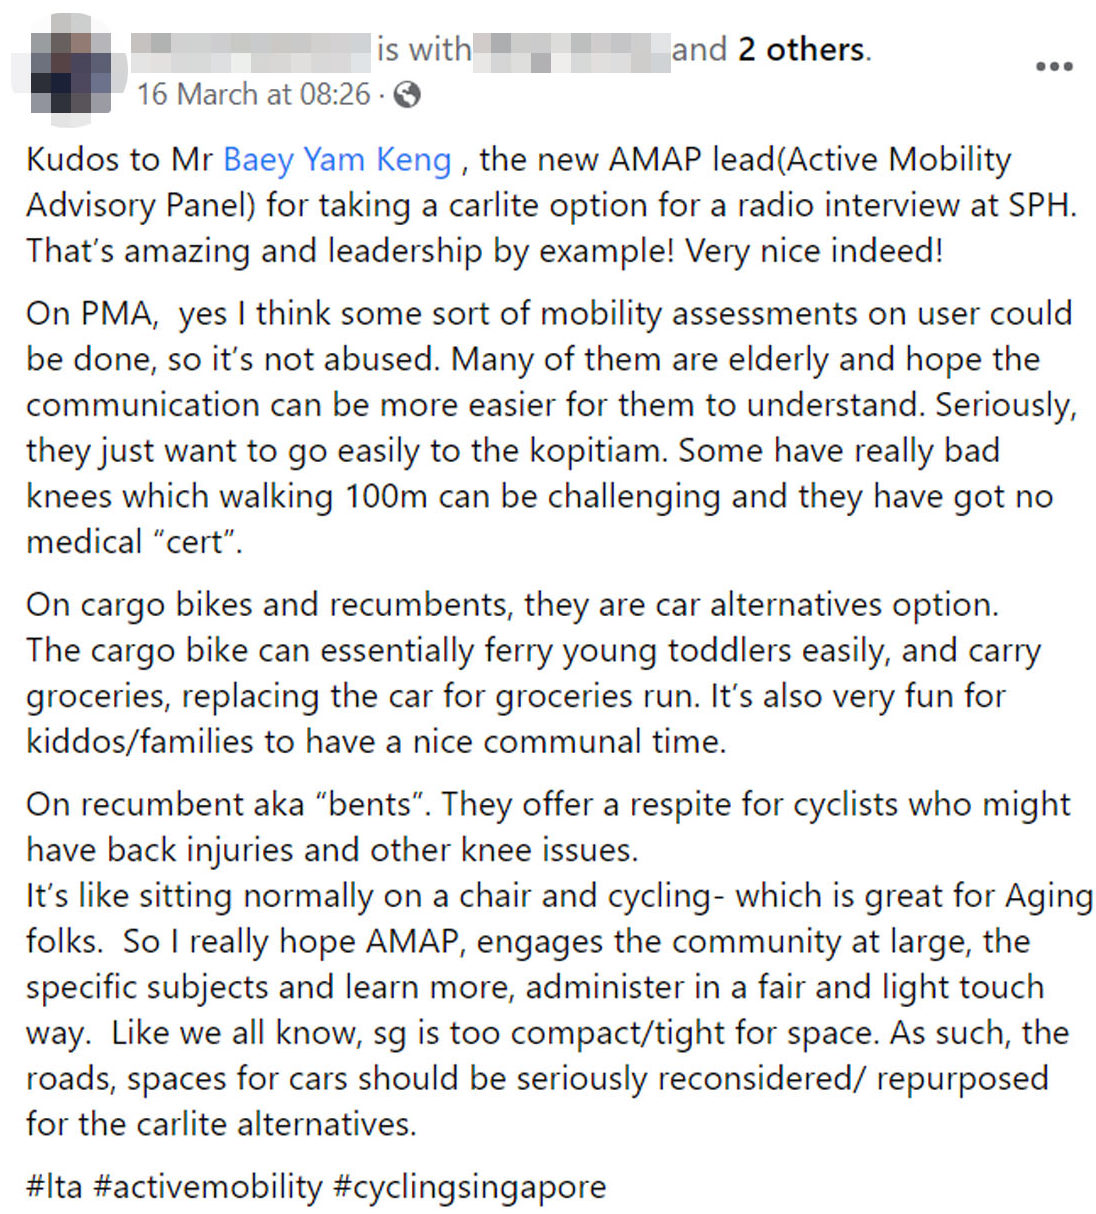Open the blurred post author name

[x=251, y=50]
